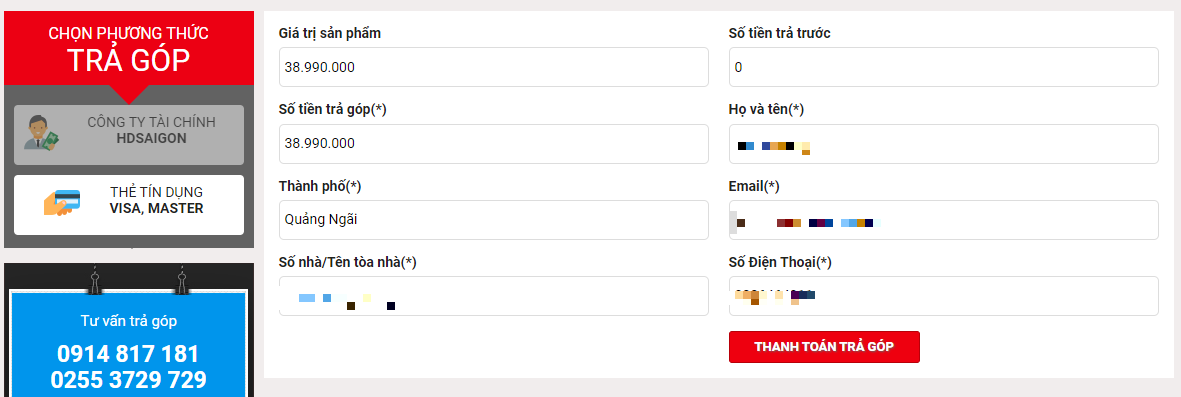Focus the Giá trị sản phẩm field

[x=493, y=67]
